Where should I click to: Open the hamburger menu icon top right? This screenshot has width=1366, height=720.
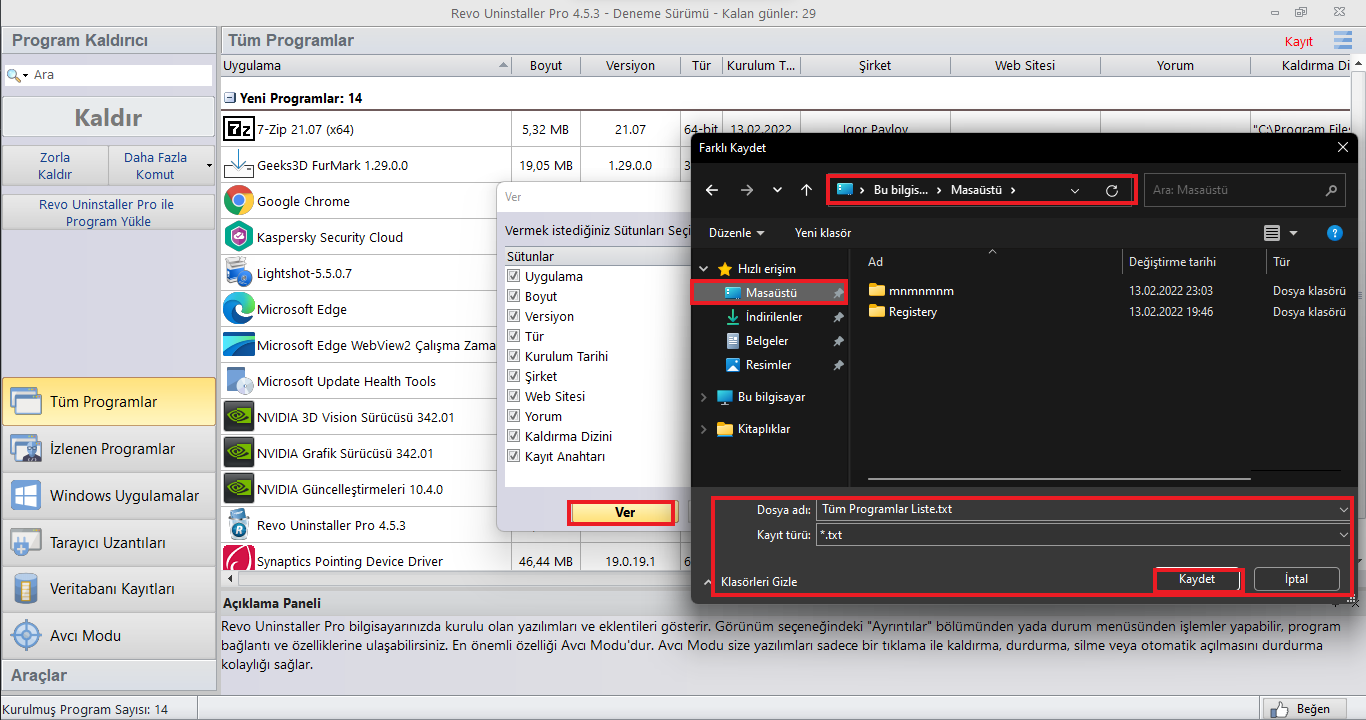[x=1343, y=40]
